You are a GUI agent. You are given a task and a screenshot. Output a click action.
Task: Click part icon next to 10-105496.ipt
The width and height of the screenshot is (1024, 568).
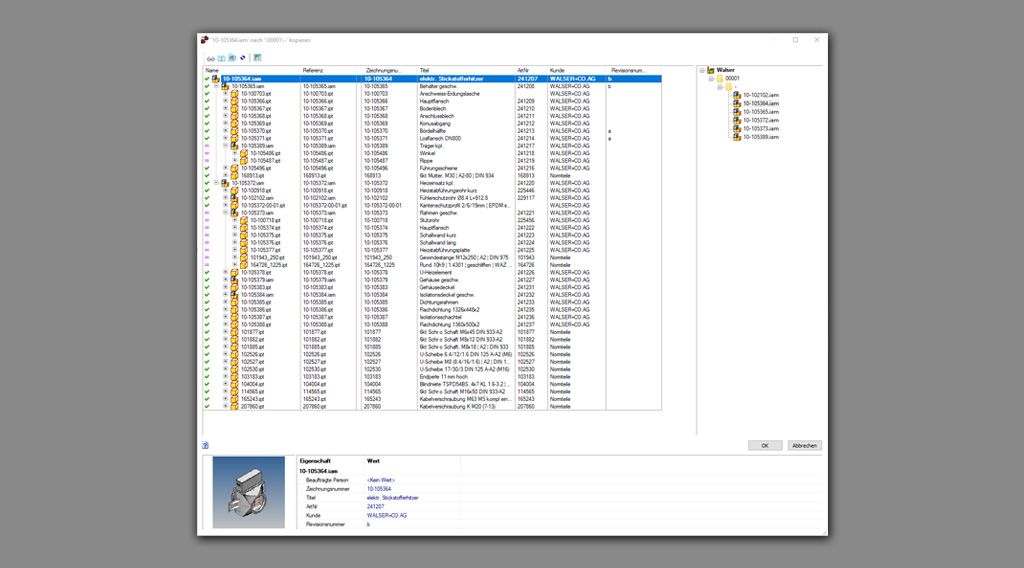[x=236, y=168]
